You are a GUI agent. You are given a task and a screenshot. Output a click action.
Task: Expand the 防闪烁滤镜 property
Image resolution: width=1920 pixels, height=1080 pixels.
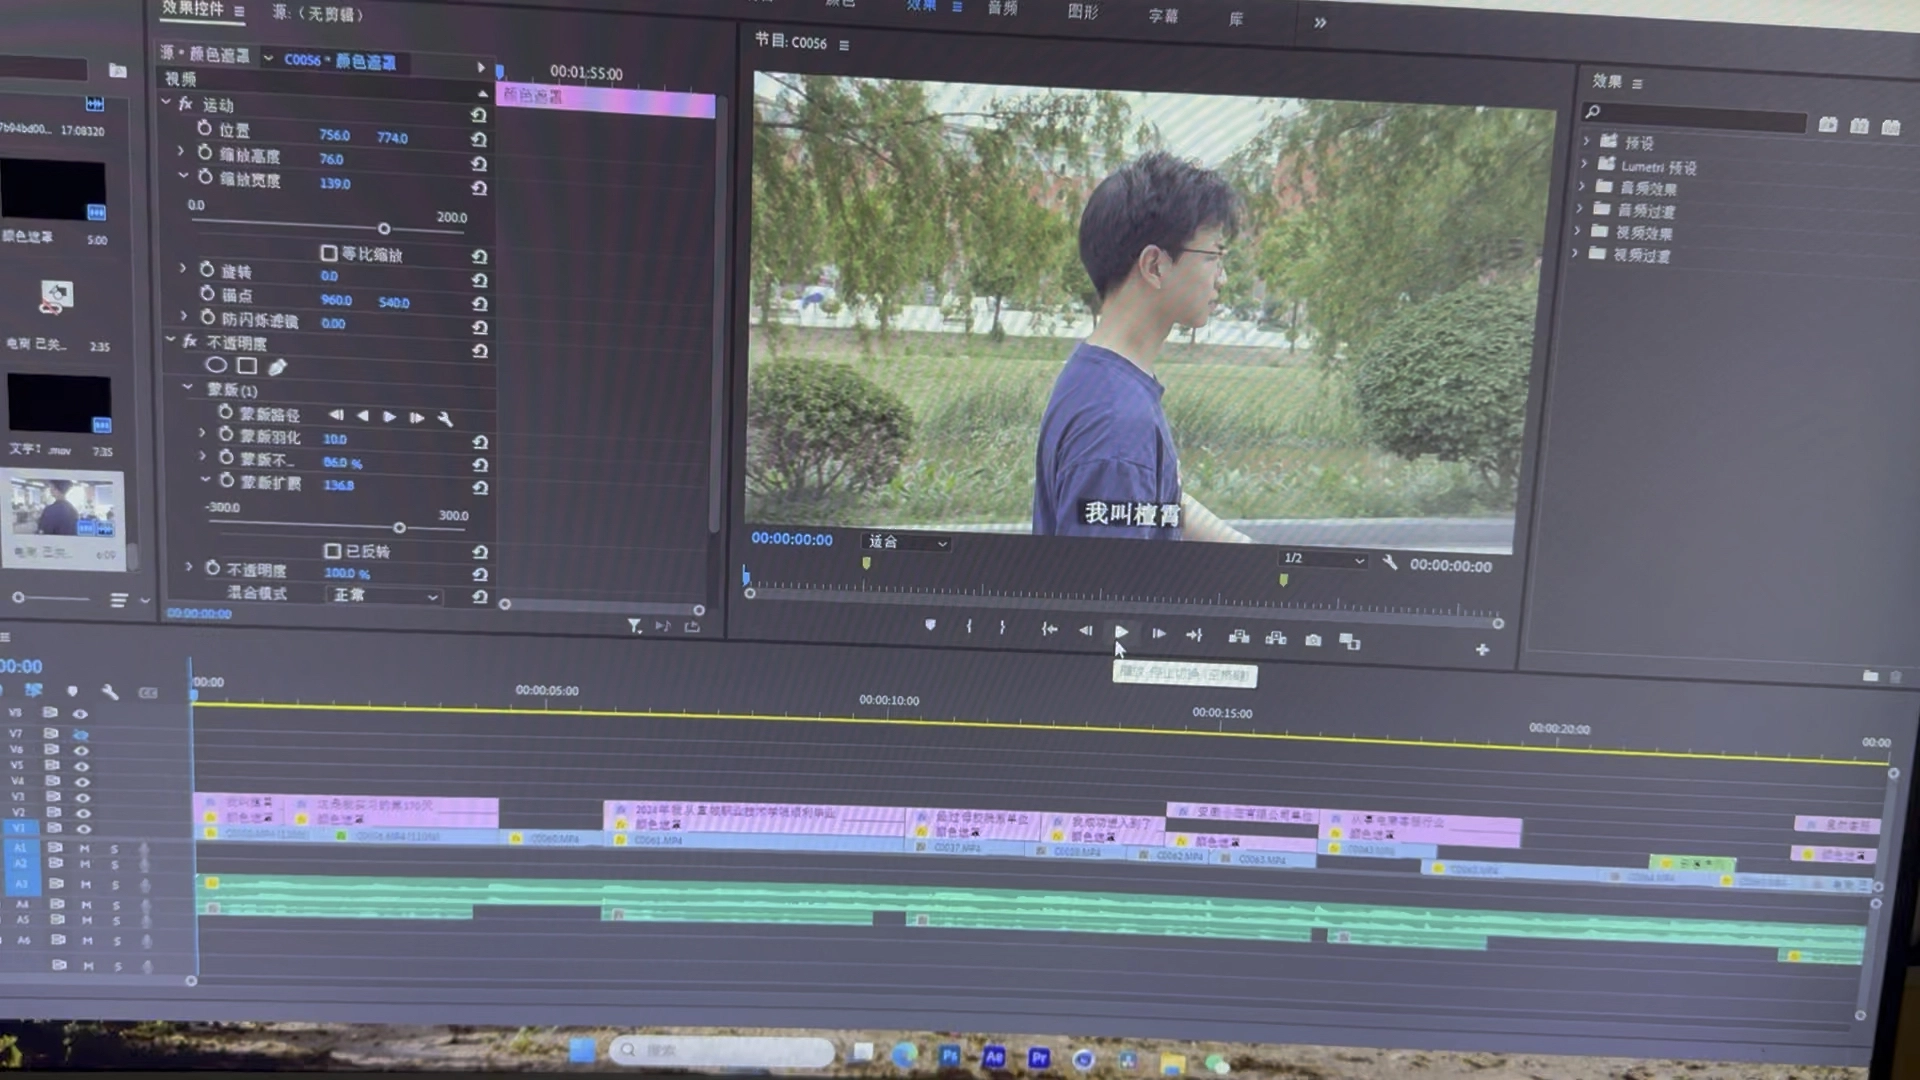click(184, 316)
